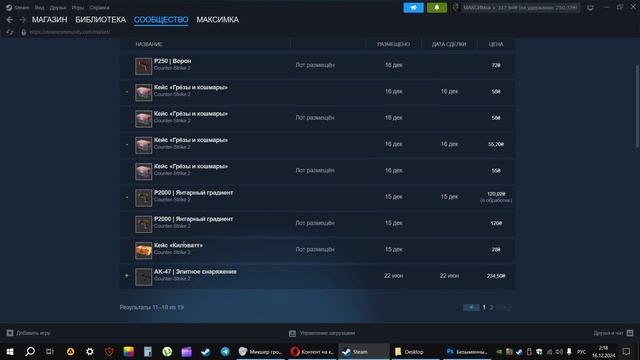This screenshot has height=360, width=640.
Task: Open the Игры menu
Action: click(x=78, y=7)
